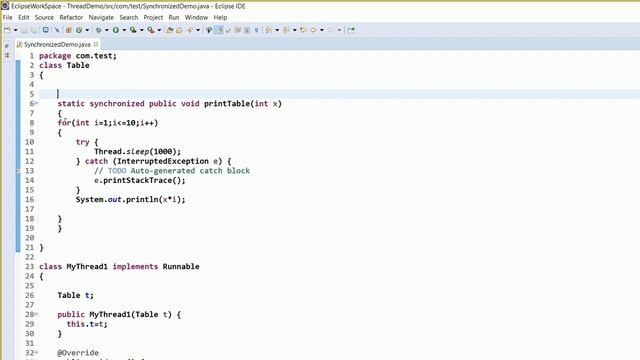Click the New Java Package icon

[x=69, y=30]
